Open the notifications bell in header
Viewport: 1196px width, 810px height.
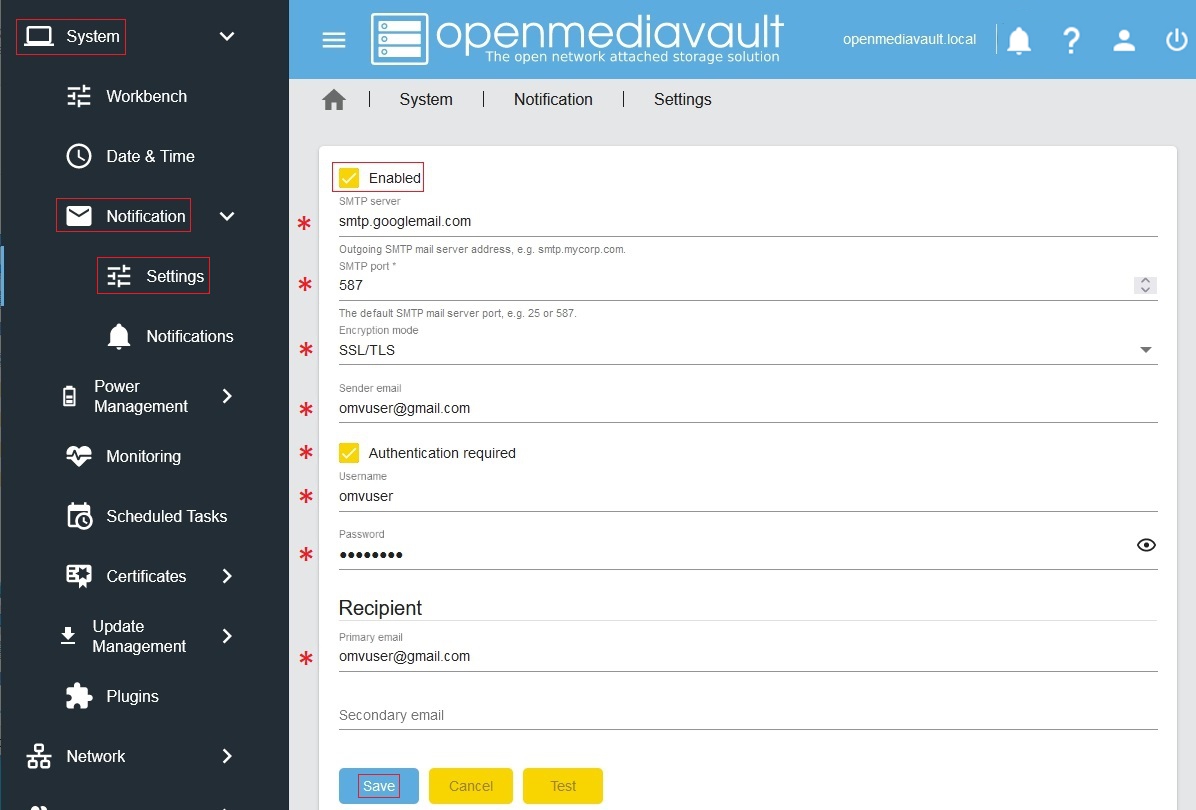tap(1018, 41)
